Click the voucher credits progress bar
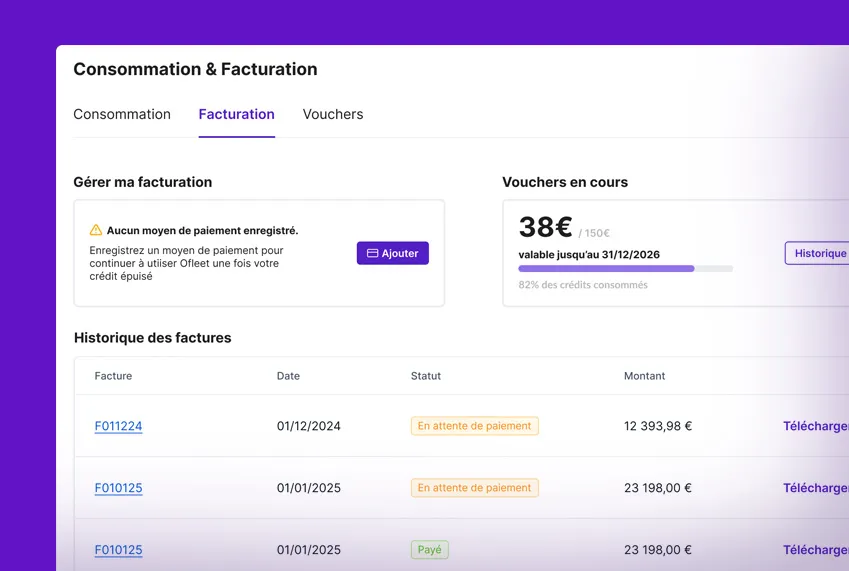The width and height of the screenshot is (849, 571). [x=625, y=269]
